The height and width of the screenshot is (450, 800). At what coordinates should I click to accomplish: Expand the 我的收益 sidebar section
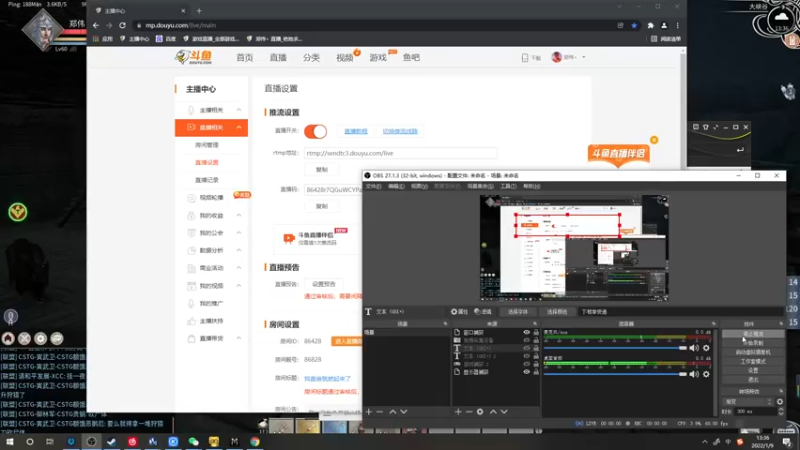pos(239,215)
